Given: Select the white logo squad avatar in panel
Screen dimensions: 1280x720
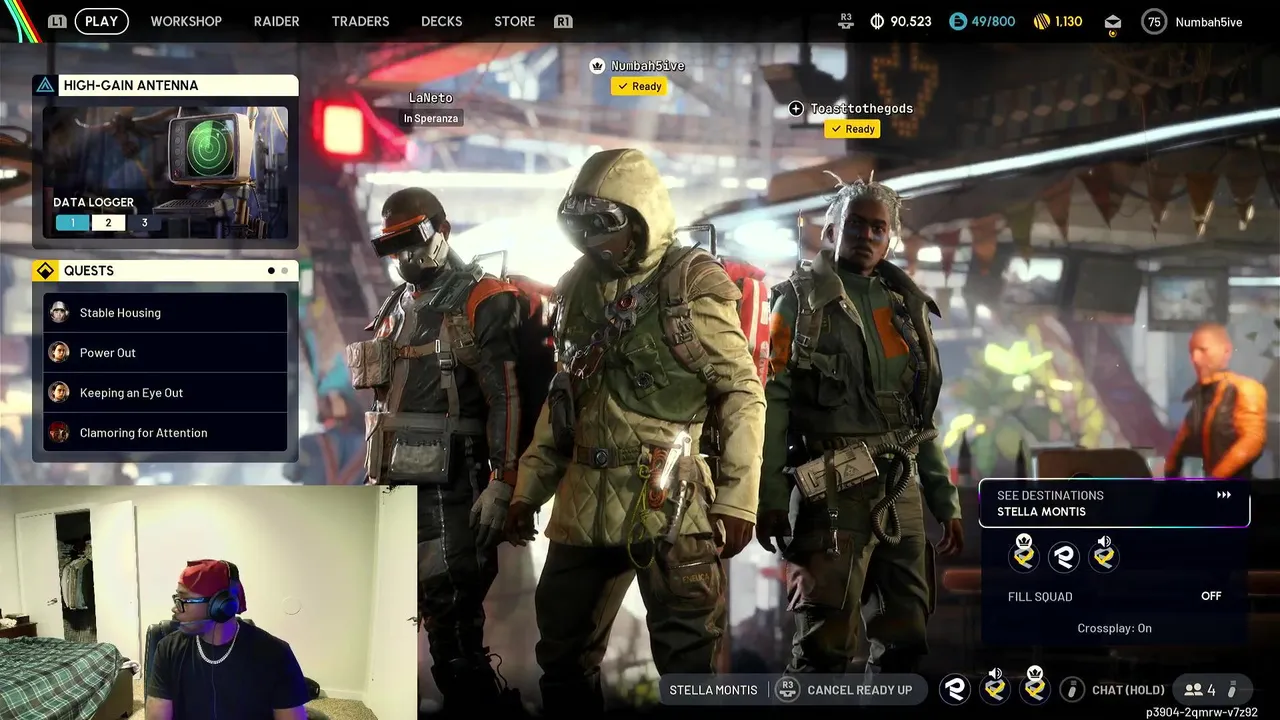Looking at the screenshot, I should [x=1064, y=557].
